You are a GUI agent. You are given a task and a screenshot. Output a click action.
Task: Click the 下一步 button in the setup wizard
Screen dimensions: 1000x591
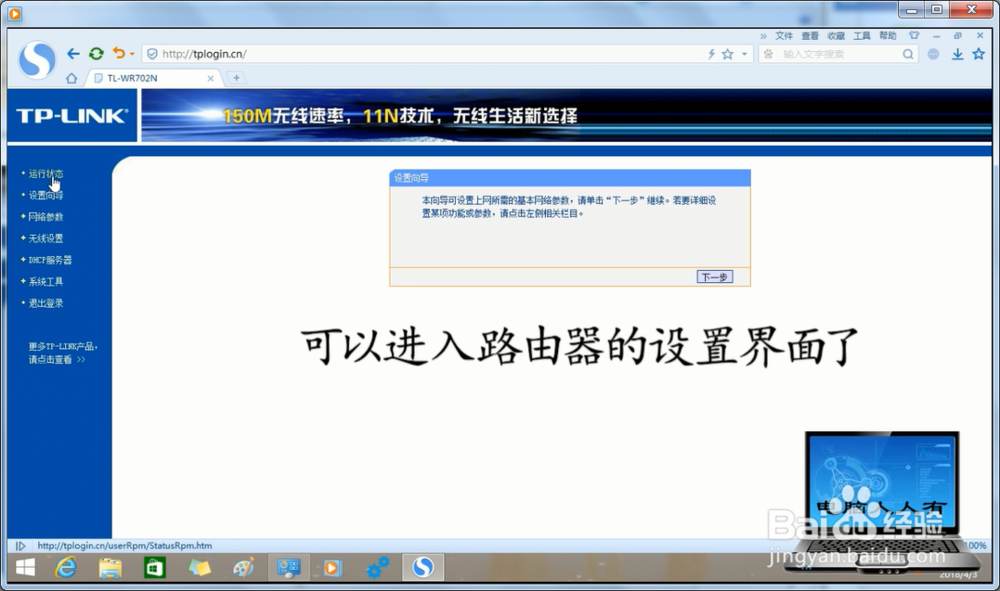click(714, 277)
